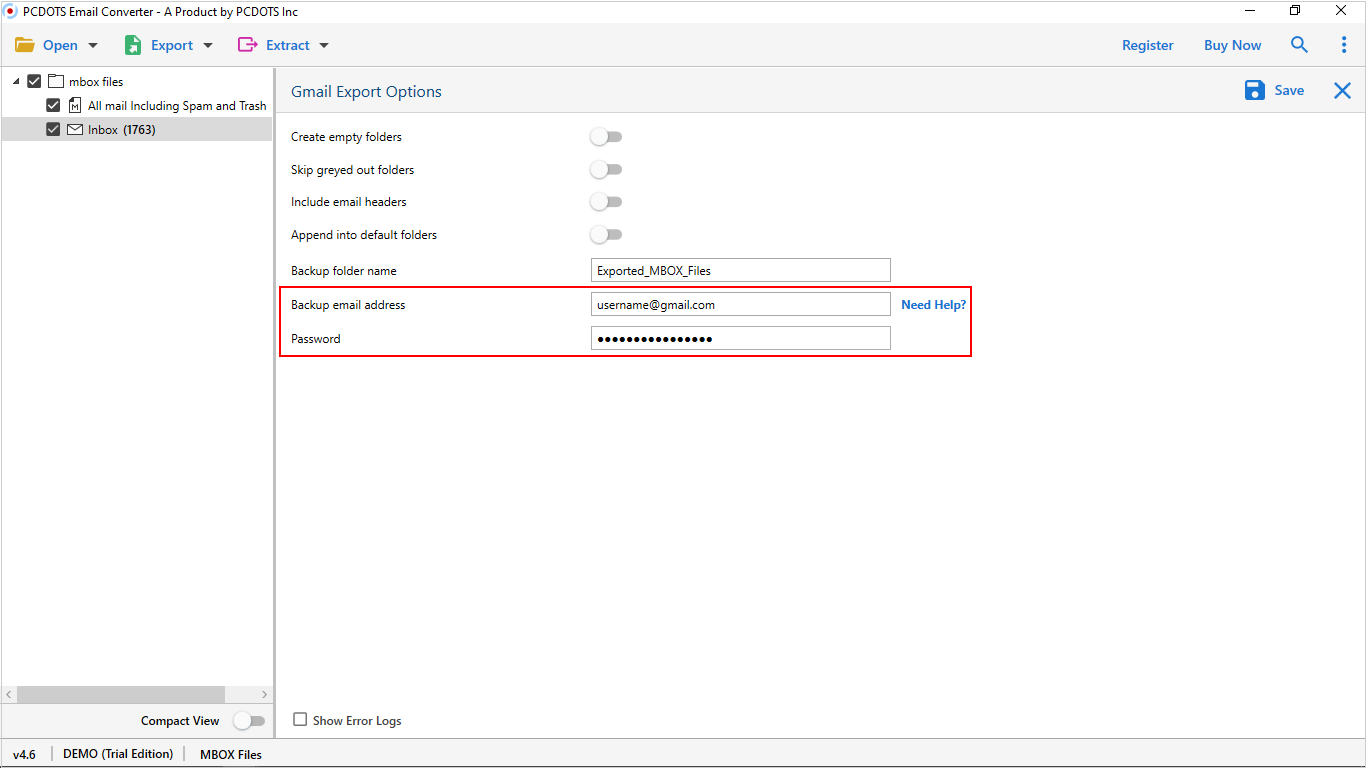Click the search magnifier icon
Screen dimensions: 1366x768
click(x=1299, y=45)
